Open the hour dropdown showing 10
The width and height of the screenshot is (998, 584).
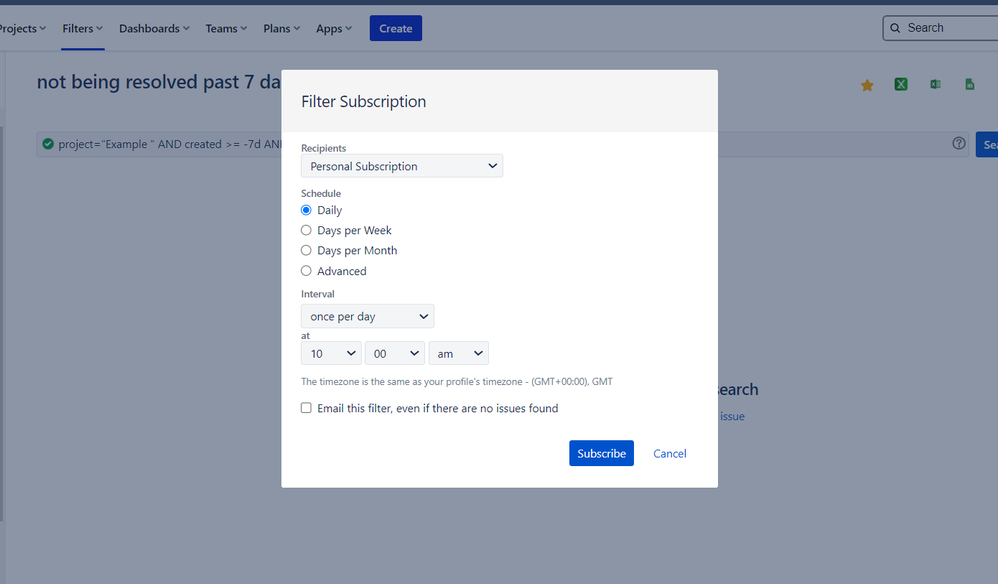click(331, 353)
